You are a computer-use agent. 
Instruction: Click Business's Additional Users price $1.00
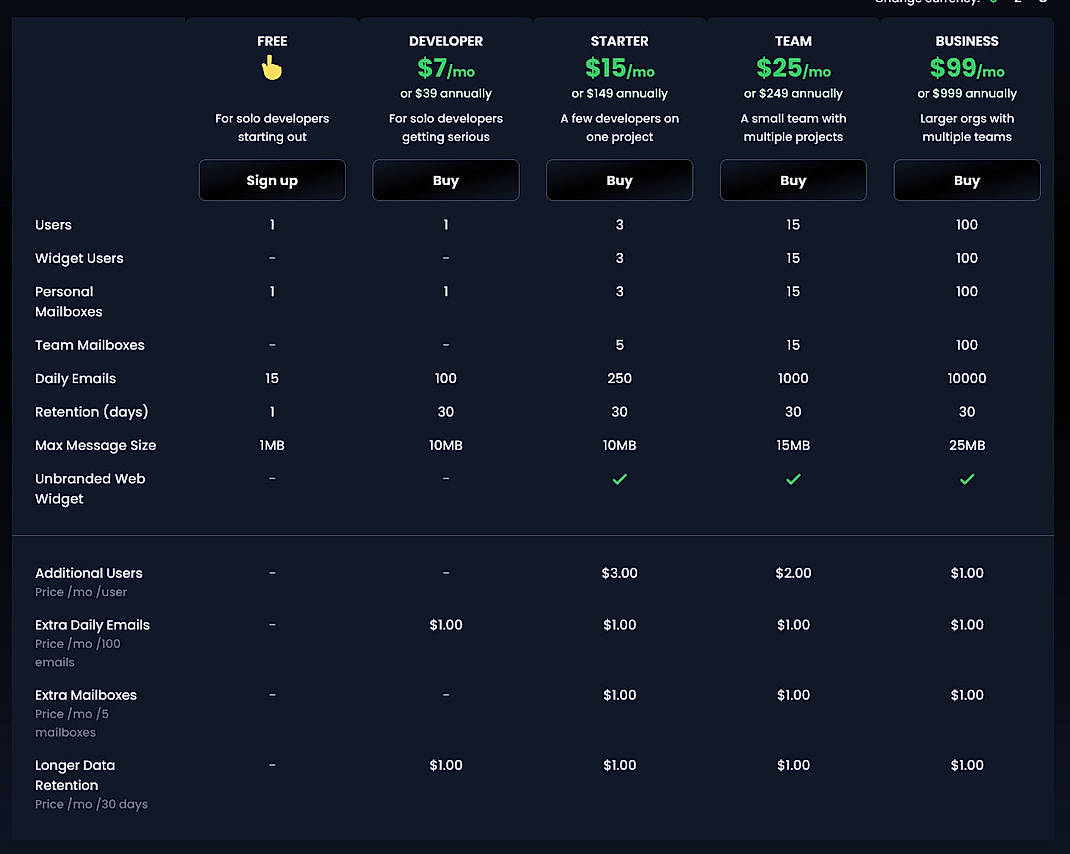point(967,573)
